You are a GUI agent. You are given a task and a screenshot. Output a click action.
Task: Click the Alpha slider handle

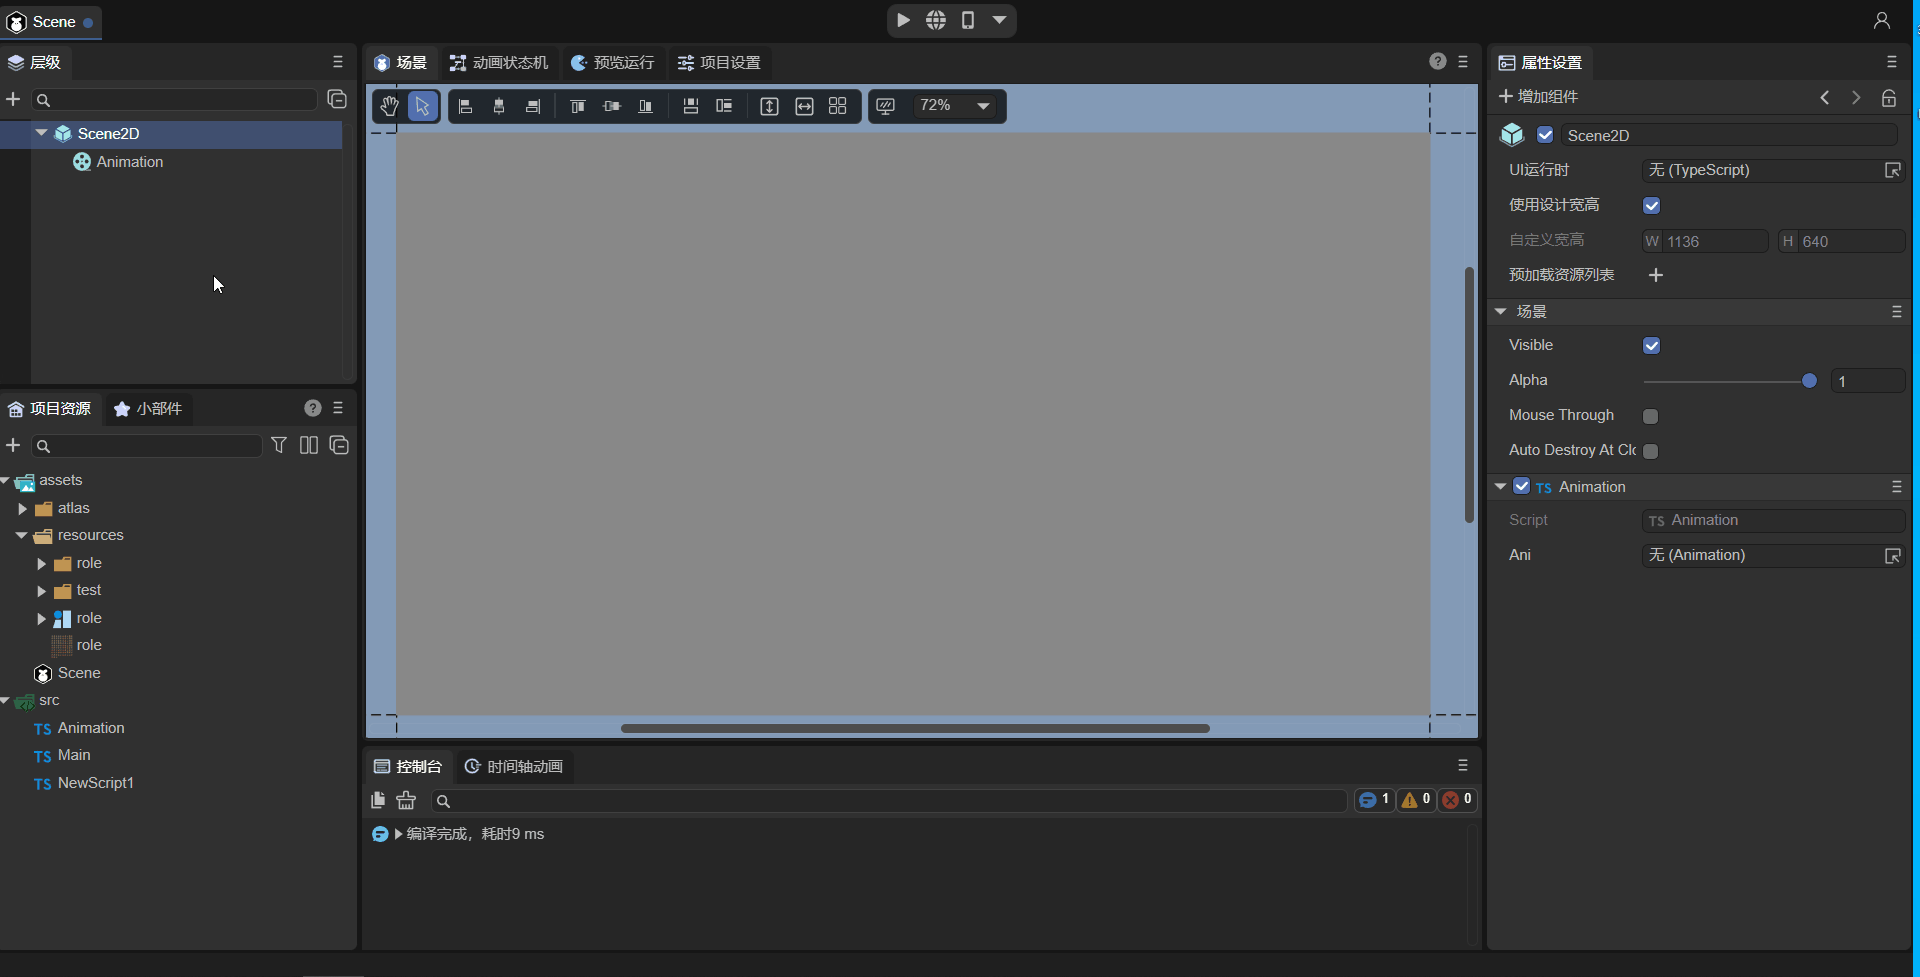[x=1808, y=381]
